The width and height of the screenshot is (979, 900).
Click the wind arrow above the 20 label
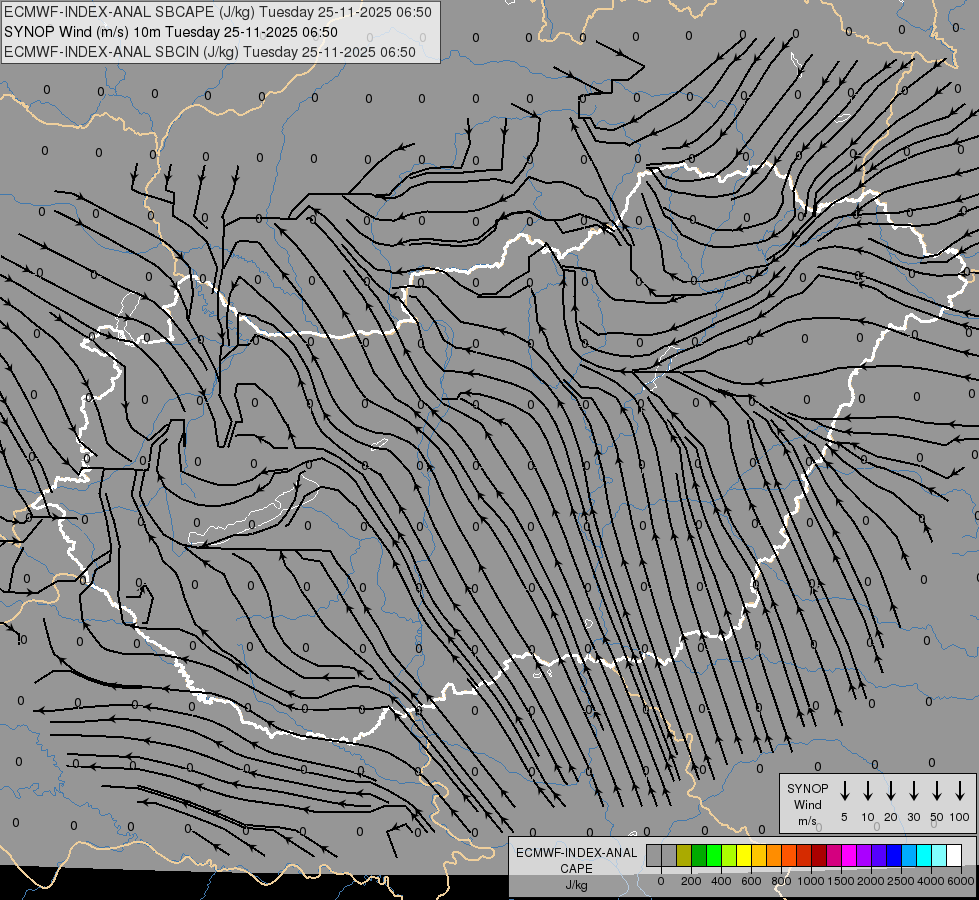click(890, 791)
